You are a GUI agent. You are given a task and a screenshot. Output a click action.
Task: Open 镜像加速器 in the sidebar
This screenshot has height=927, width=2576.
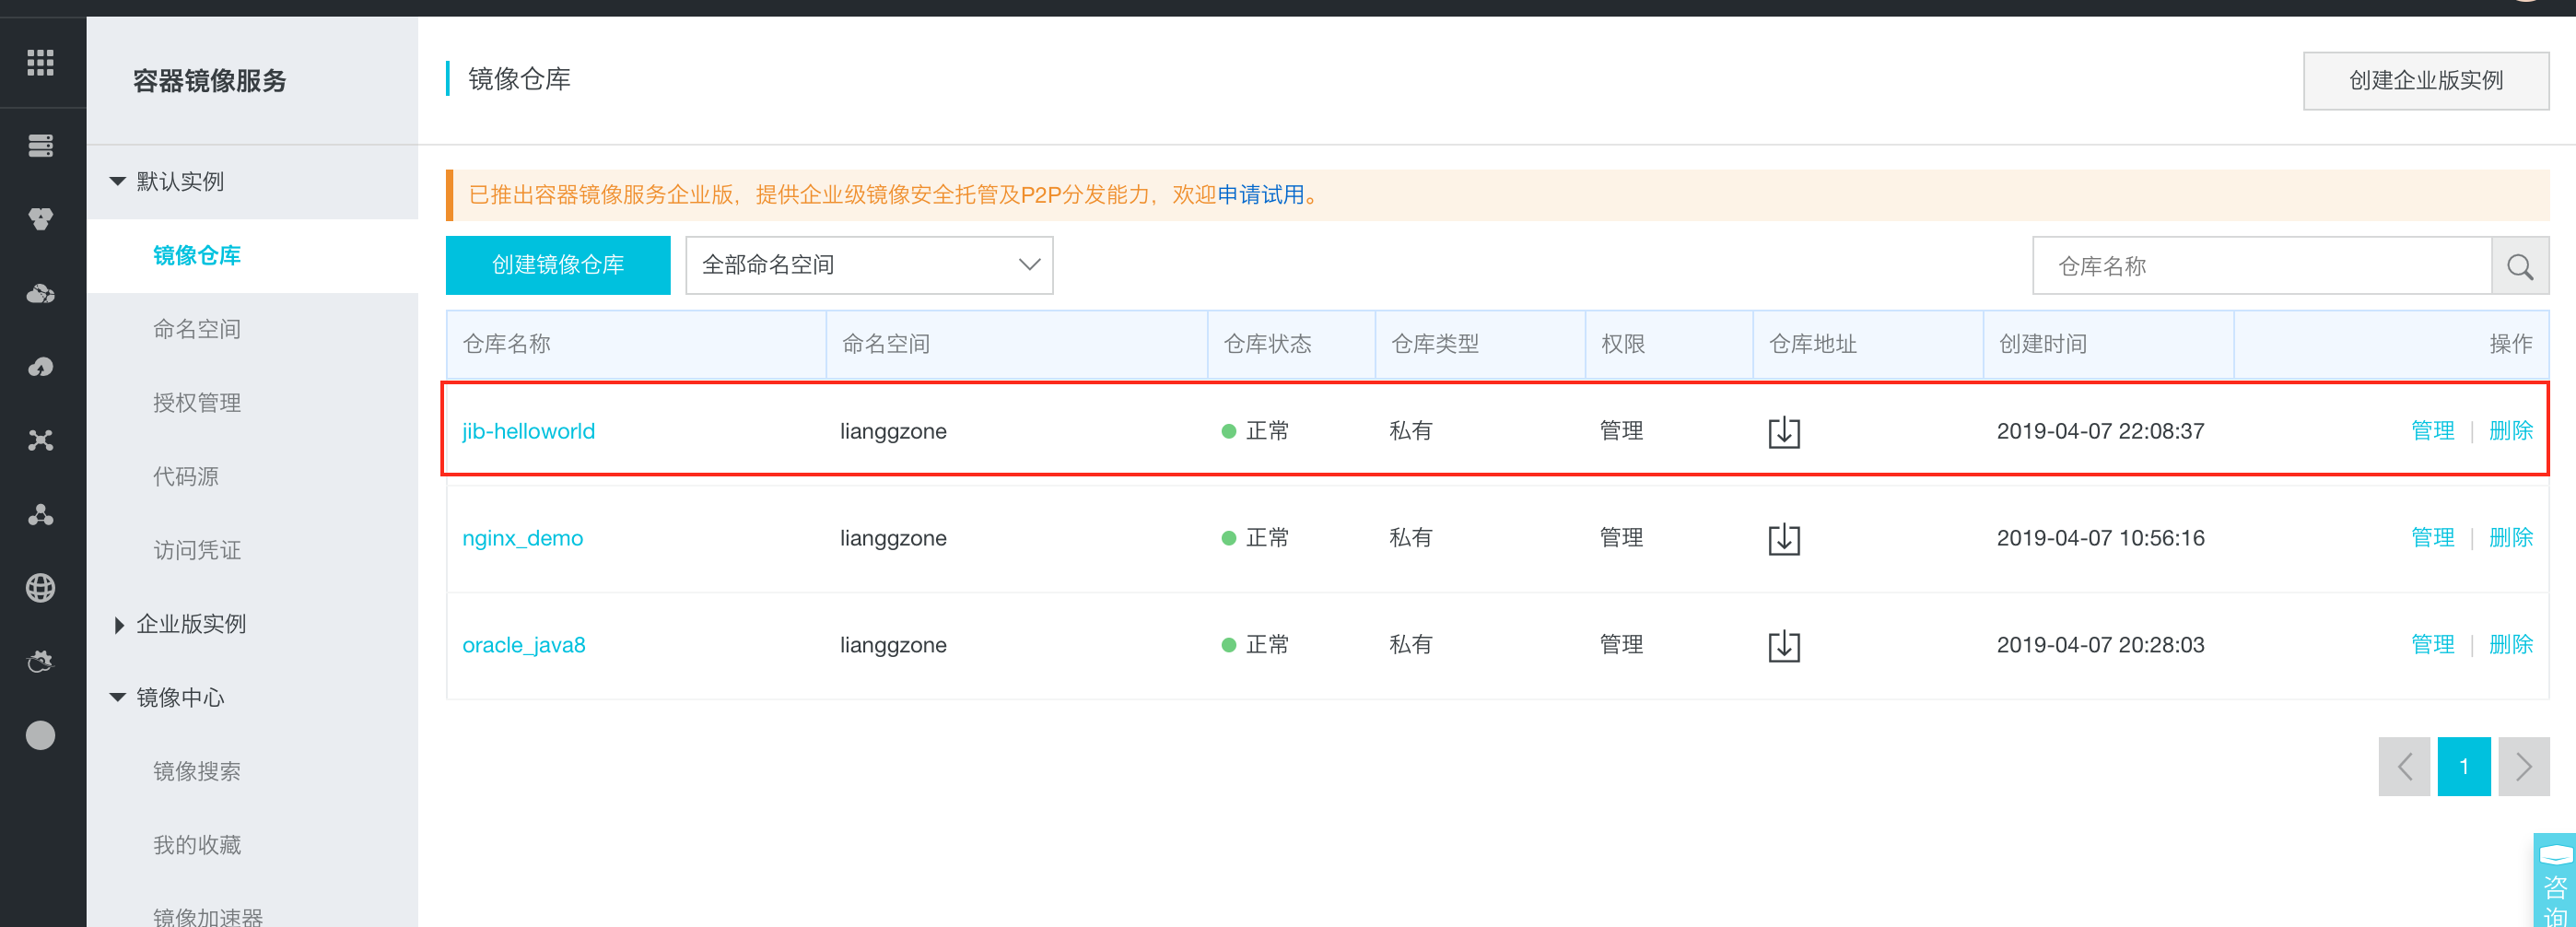click(x=208, y=917)
